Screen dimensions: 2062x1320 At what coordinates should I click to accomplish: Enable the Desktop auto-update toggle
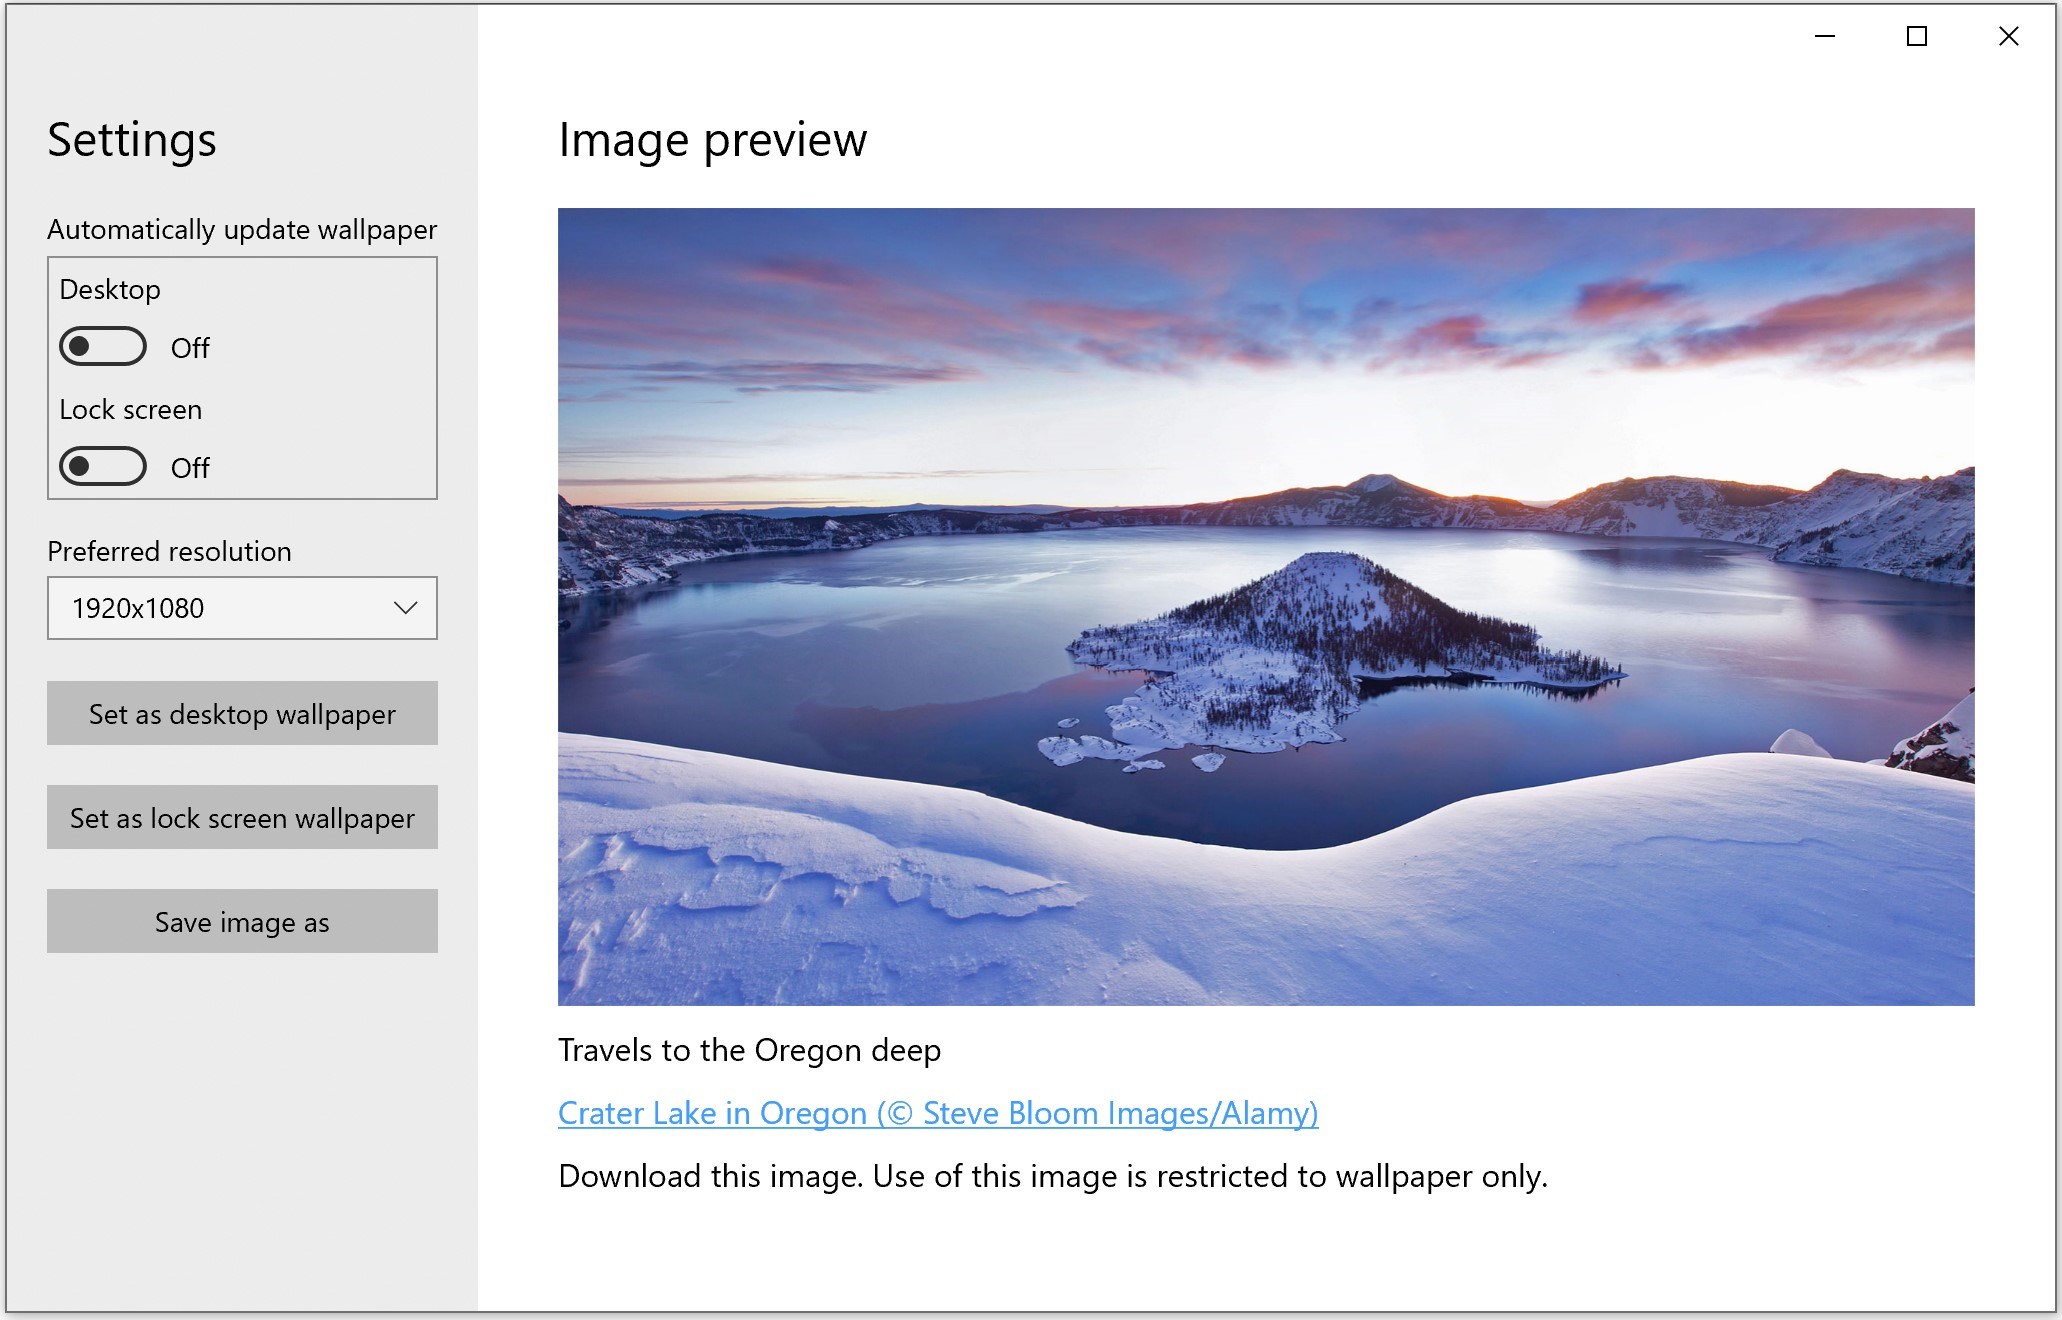point(102,347)
